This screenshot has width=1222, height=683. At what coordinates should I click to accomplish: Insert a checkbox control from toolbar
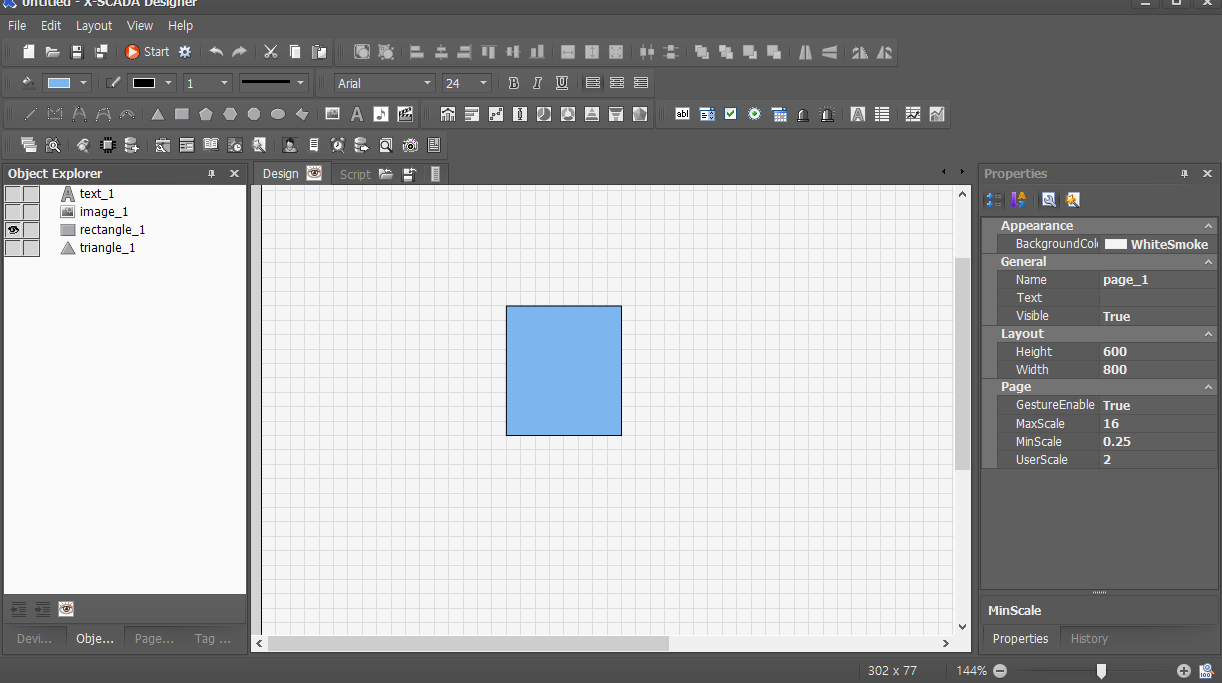[730, 114]
